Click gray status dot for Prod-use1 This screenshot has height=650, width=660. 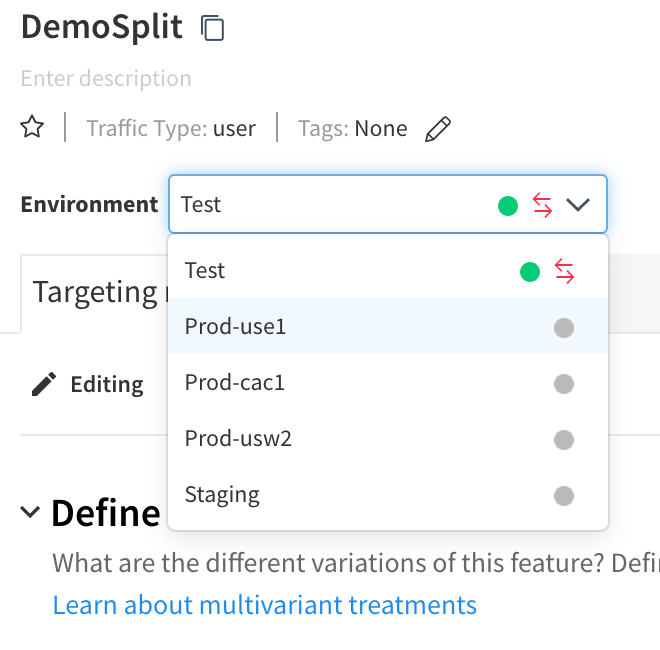(564, 327)
